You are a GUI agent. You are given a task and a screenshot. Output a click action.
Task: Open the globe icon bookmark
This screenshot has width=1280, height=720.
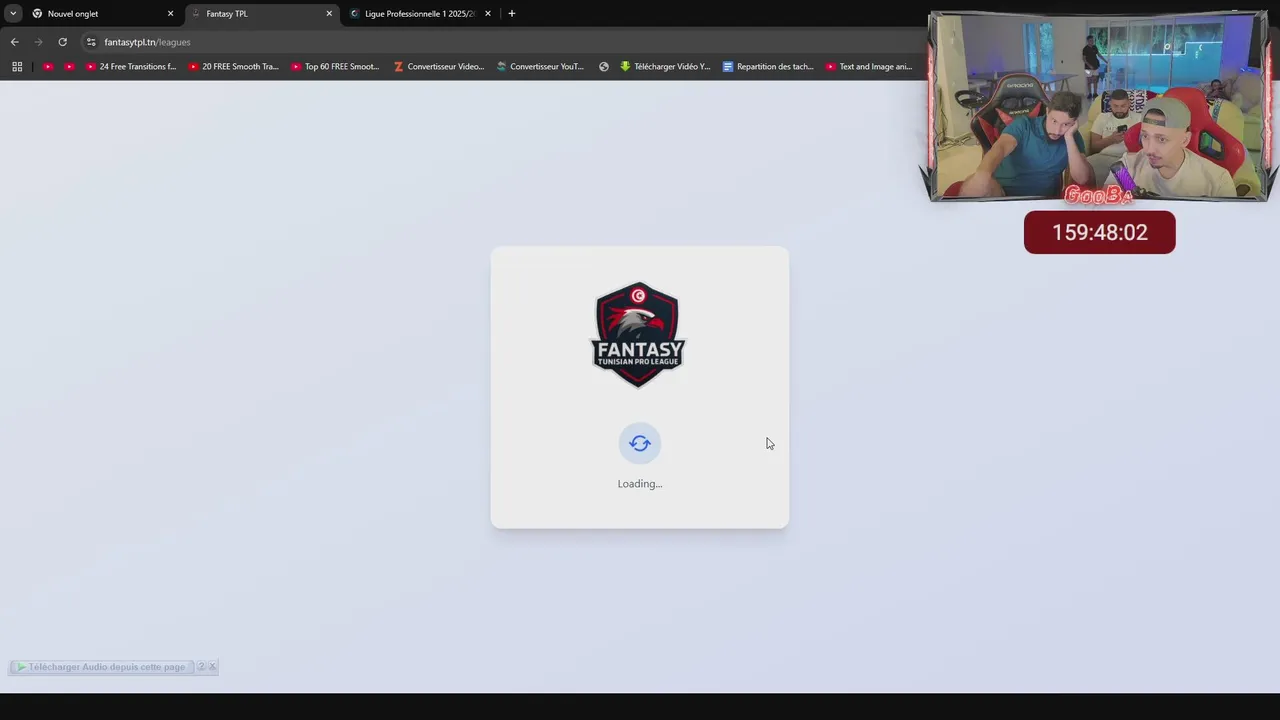point(604,67)
